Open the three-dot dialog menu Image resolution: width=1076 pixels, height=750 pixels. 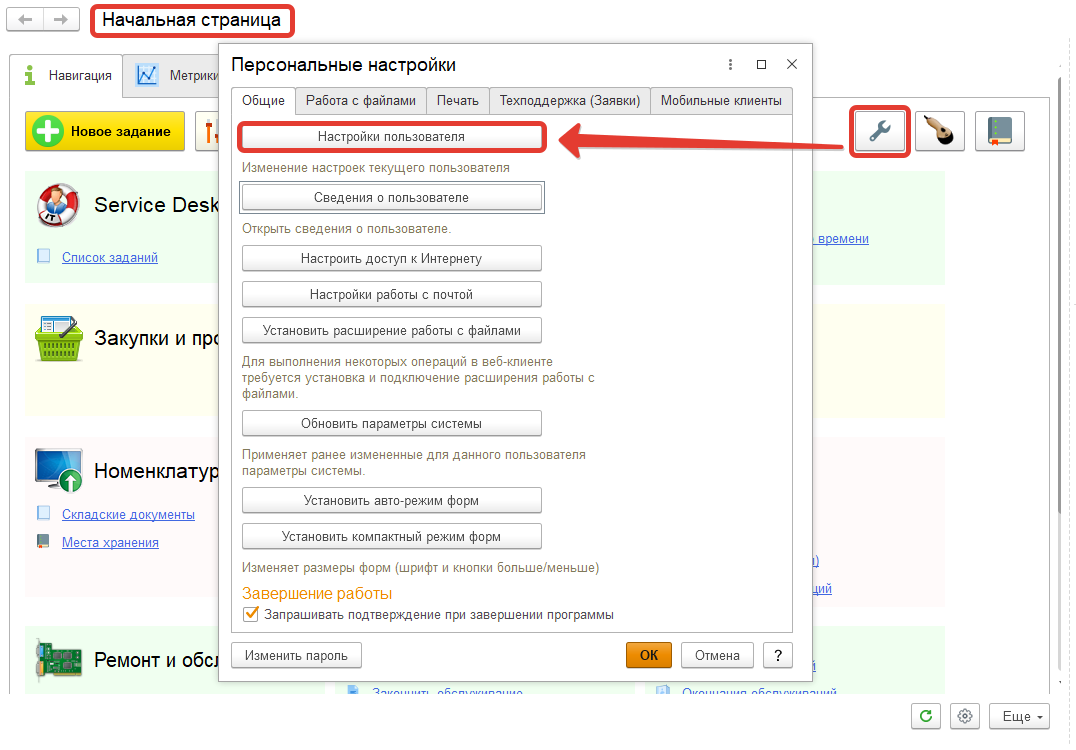click(x=731, y=65)
